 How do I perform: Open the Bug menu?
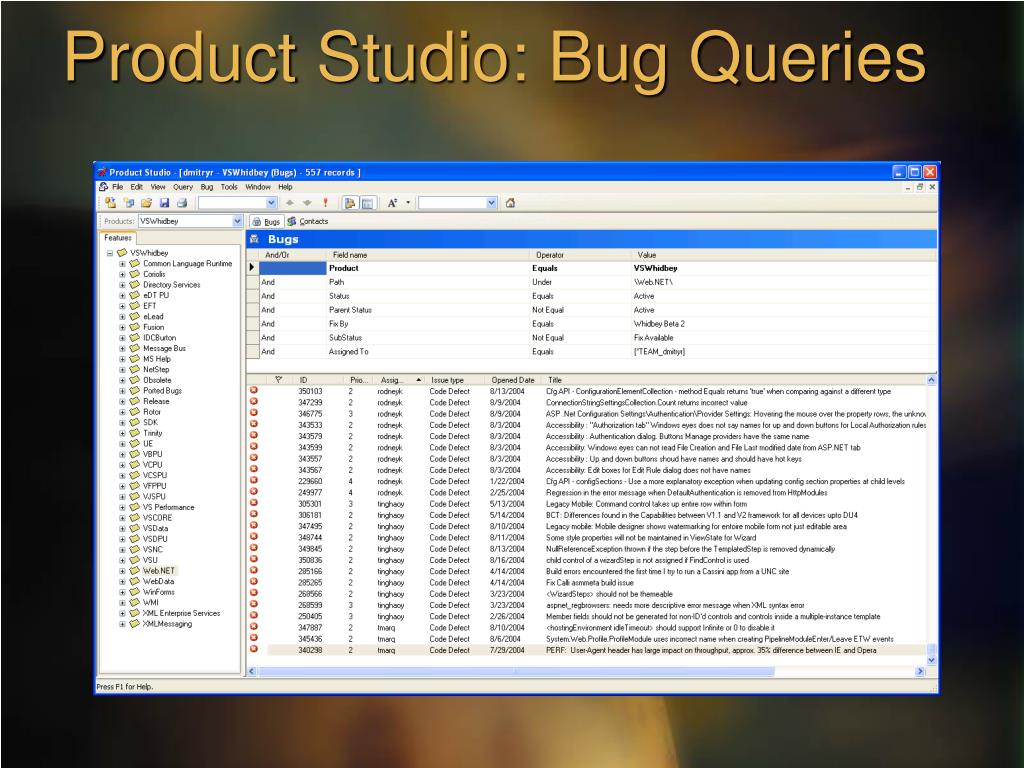tap(207, 187)
